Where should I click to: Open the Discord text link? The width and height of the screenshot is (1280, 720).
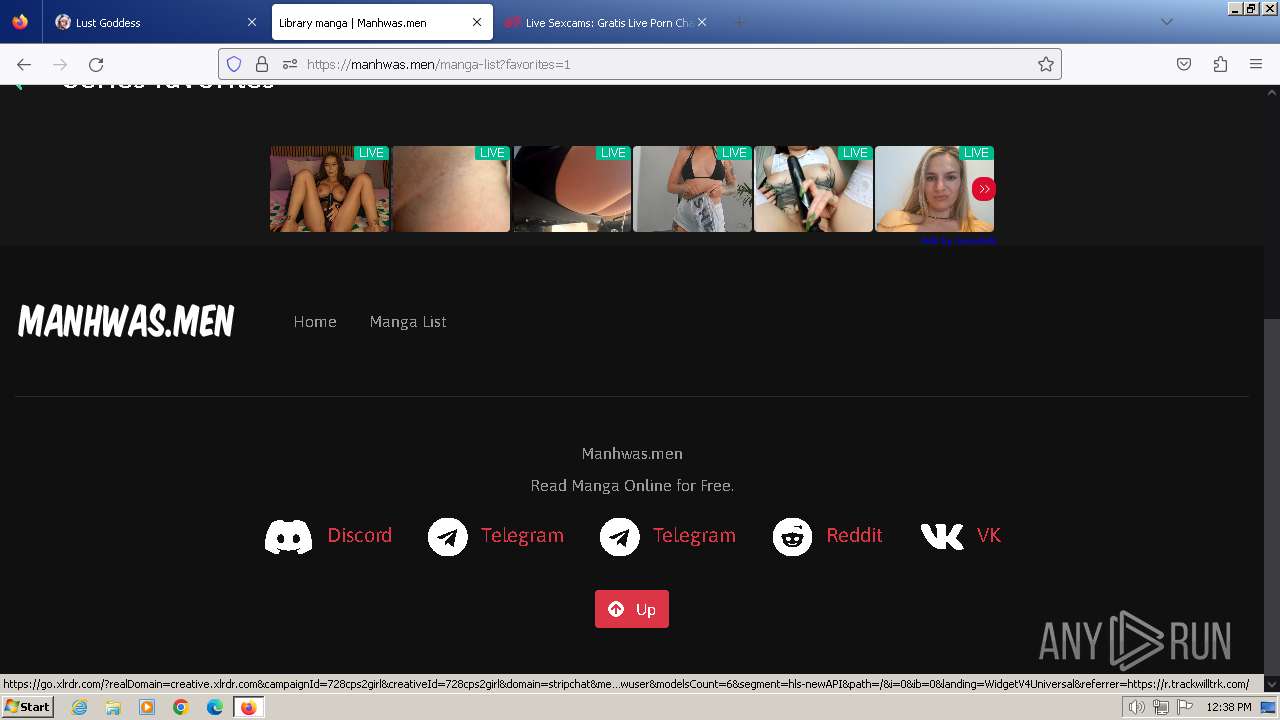360,535
